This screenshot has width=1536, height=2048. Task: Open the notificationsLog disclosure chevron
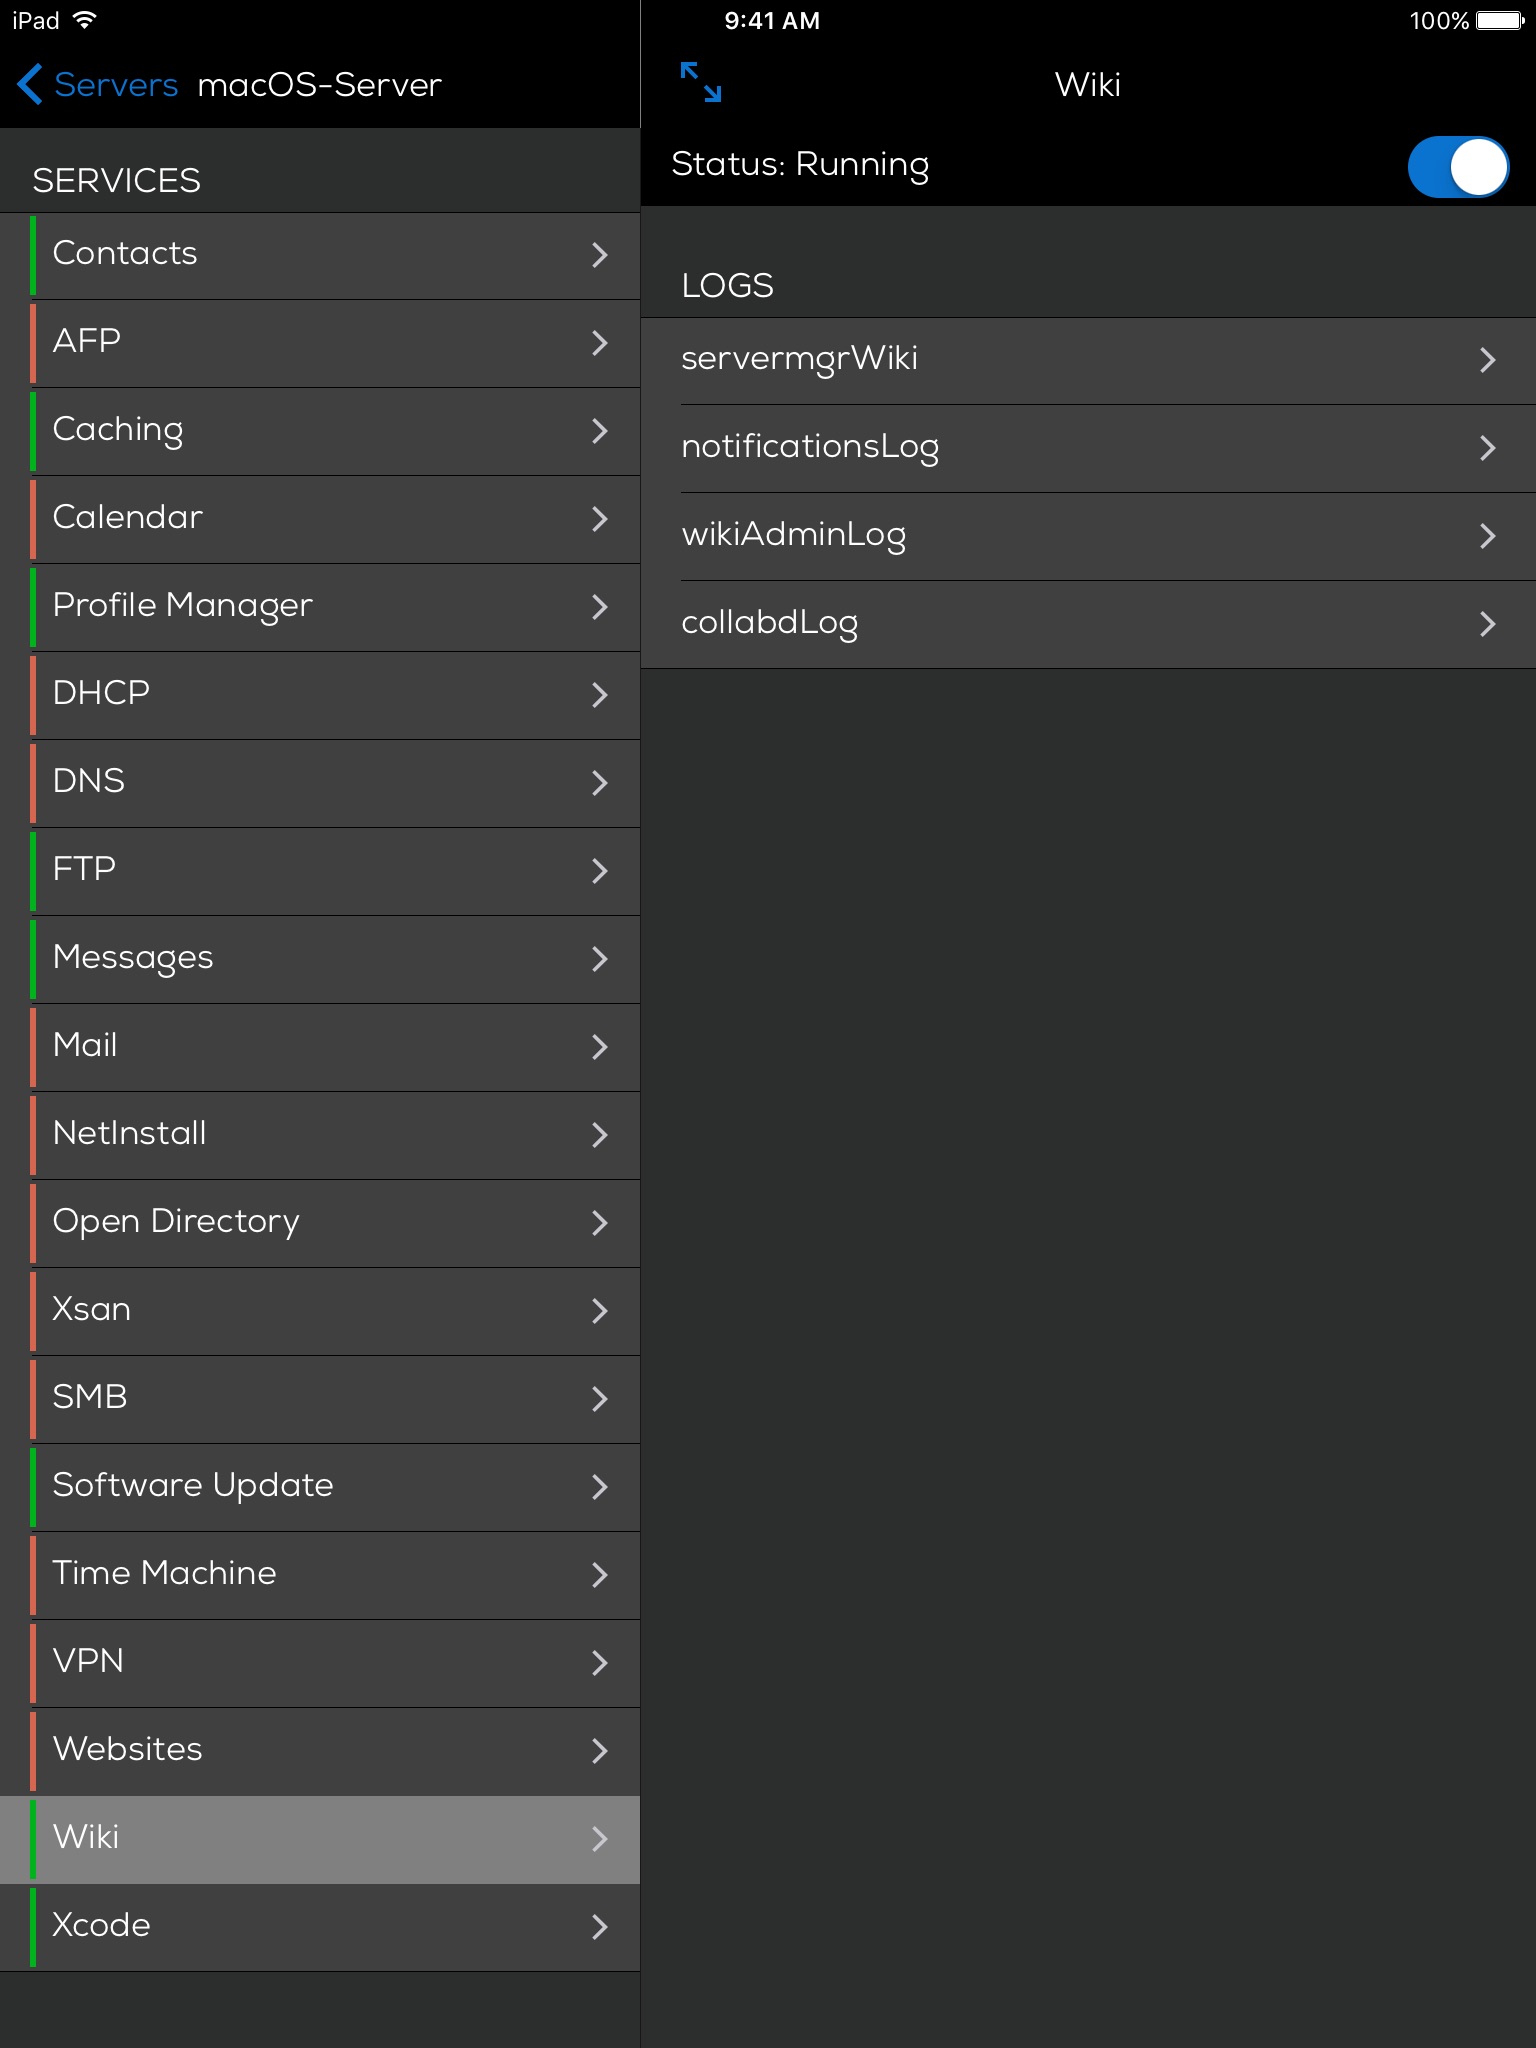1487,448
